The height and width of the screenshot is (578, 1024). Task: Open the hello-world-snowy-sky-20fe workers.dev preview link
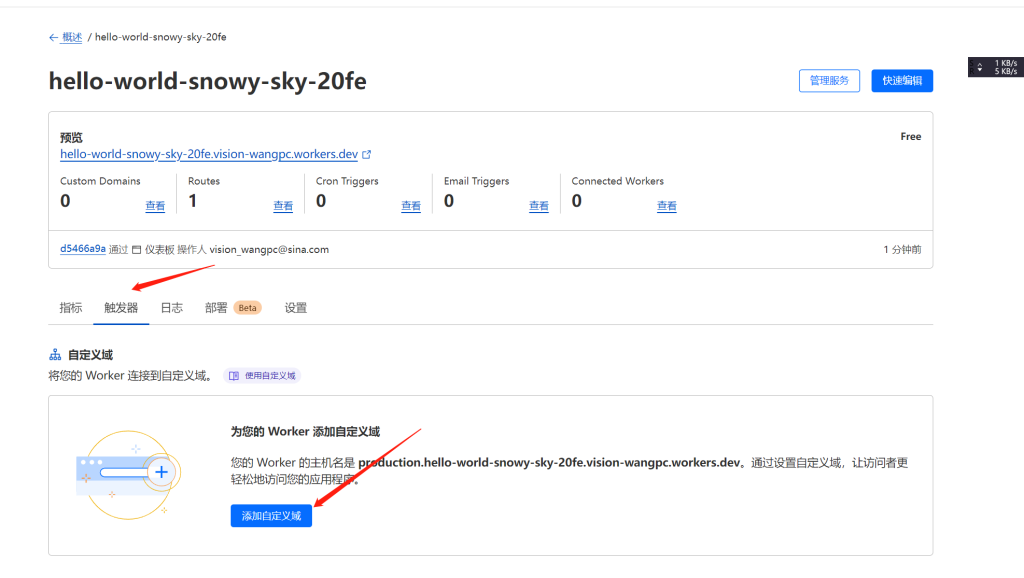[209, 154]
